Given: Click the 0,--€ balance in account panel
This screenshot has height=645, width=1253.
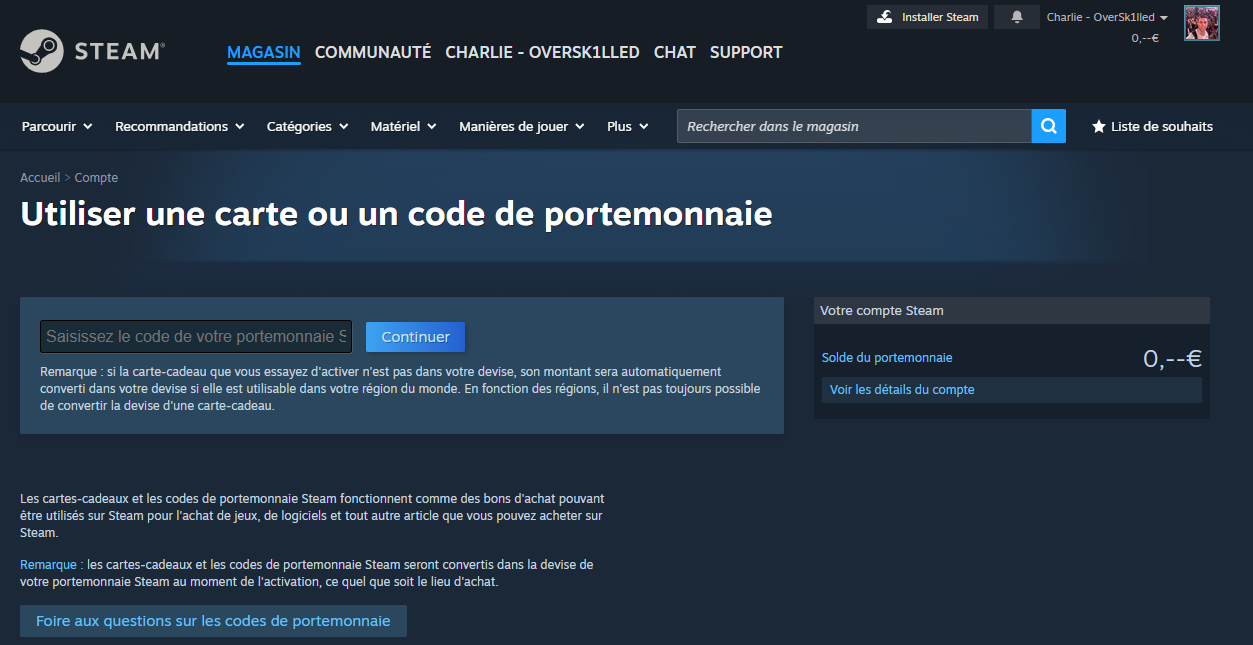Looking at the screenshot, I should click(x=1172, y=358).
